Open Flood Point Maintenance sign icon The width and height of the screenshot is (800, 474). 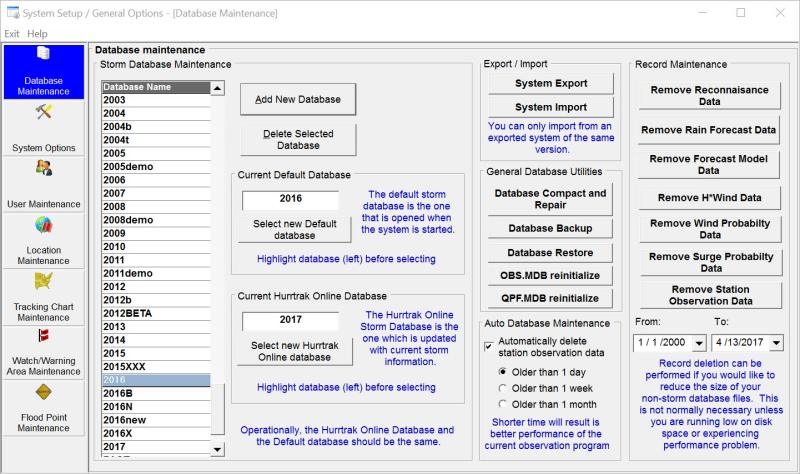click(x=43, y=392)
